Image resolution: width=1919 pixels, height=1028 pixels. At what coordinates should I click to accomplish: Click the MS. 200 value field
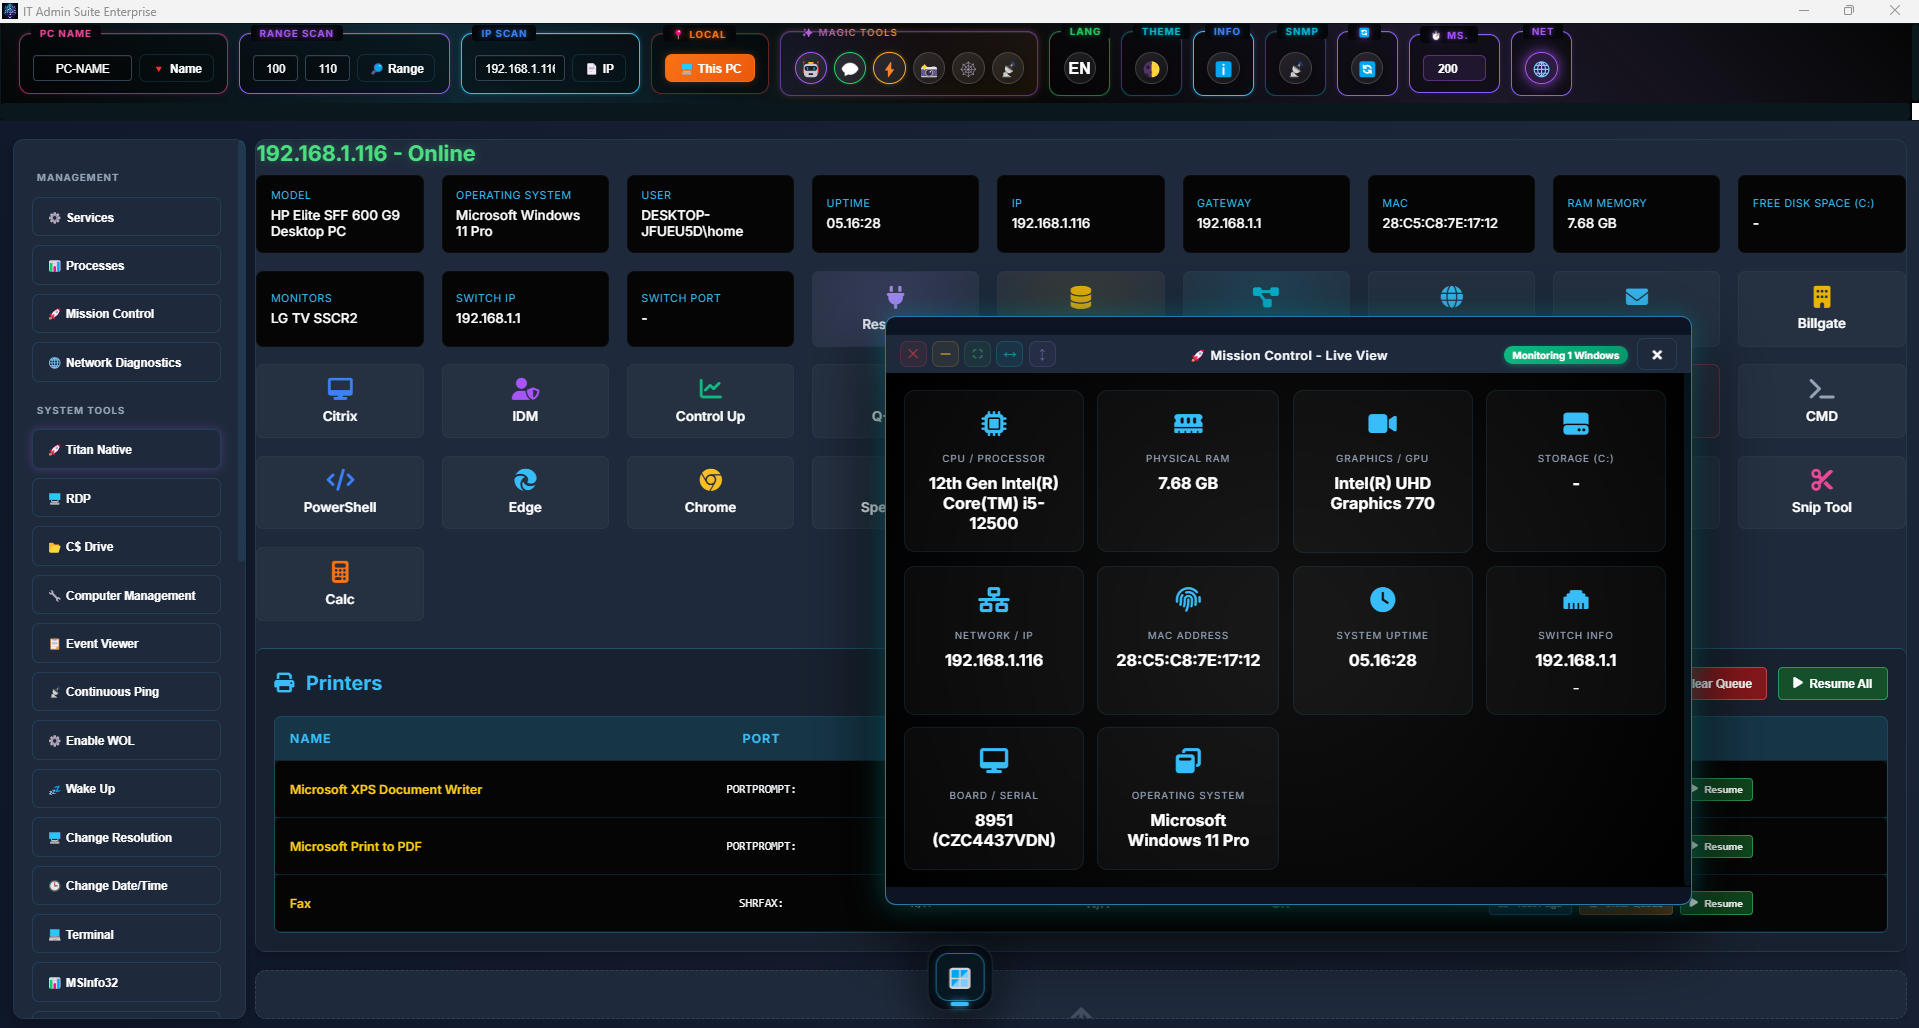click(x=1454, y=69)
